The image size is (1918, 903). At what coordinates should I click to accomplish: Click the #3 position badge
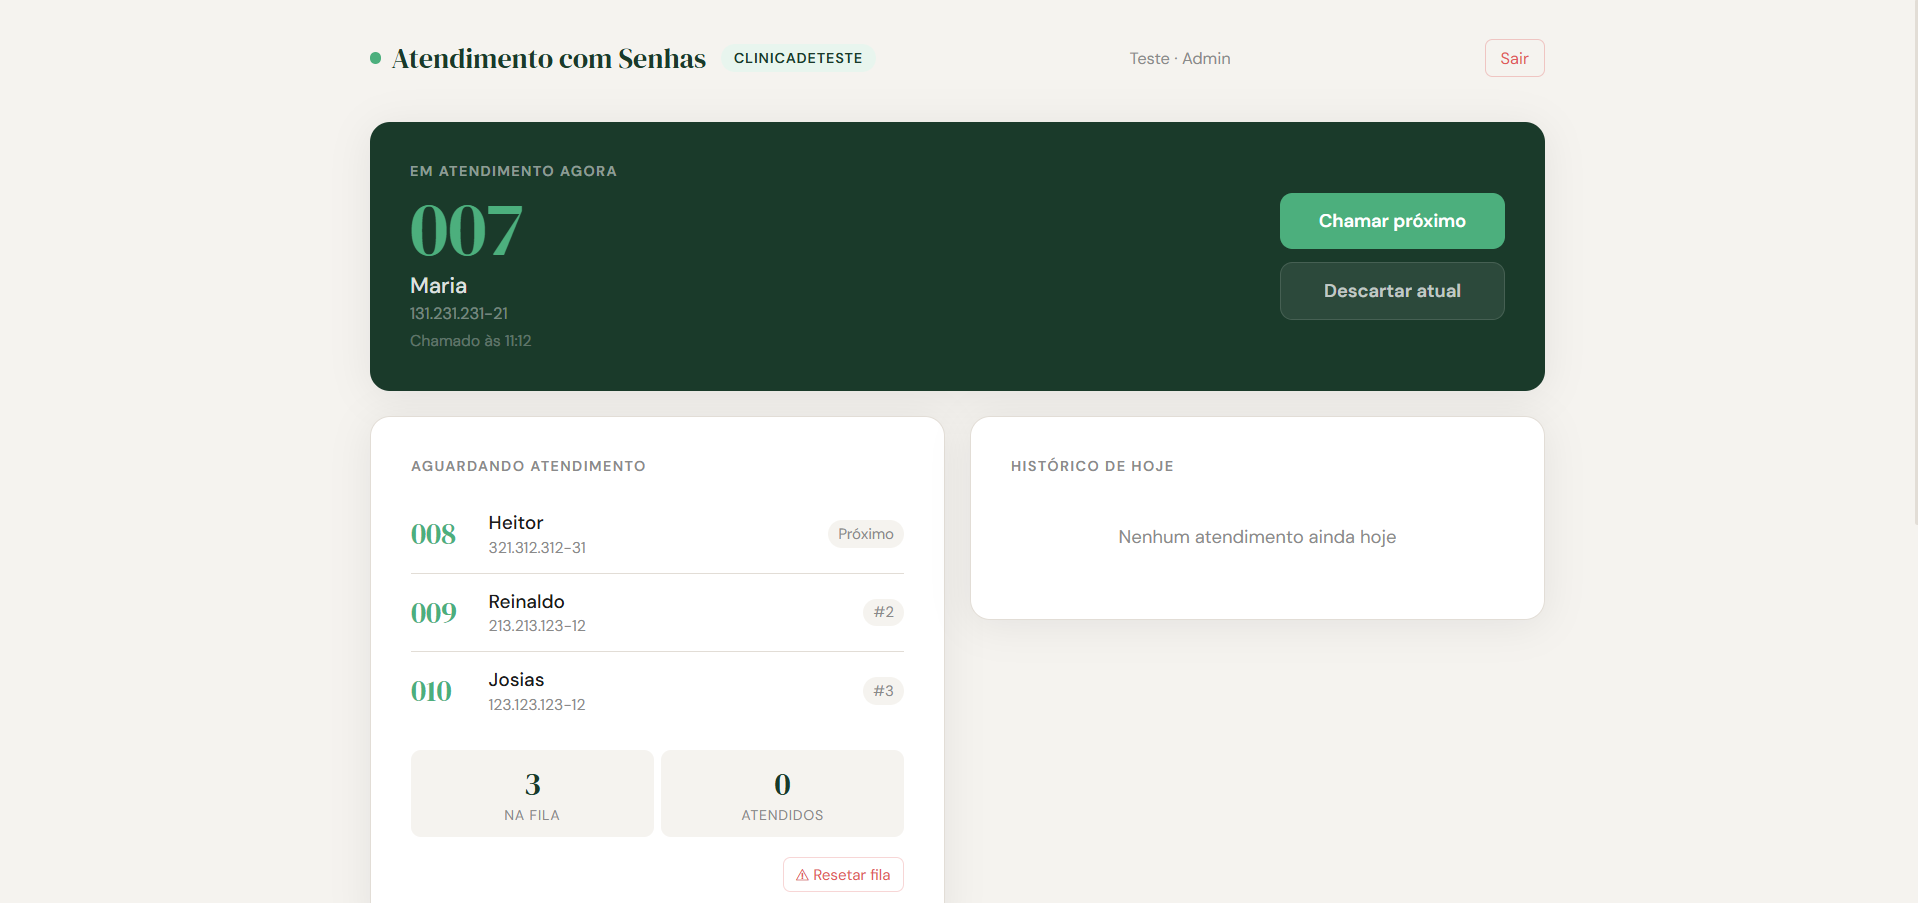(883, 691)
